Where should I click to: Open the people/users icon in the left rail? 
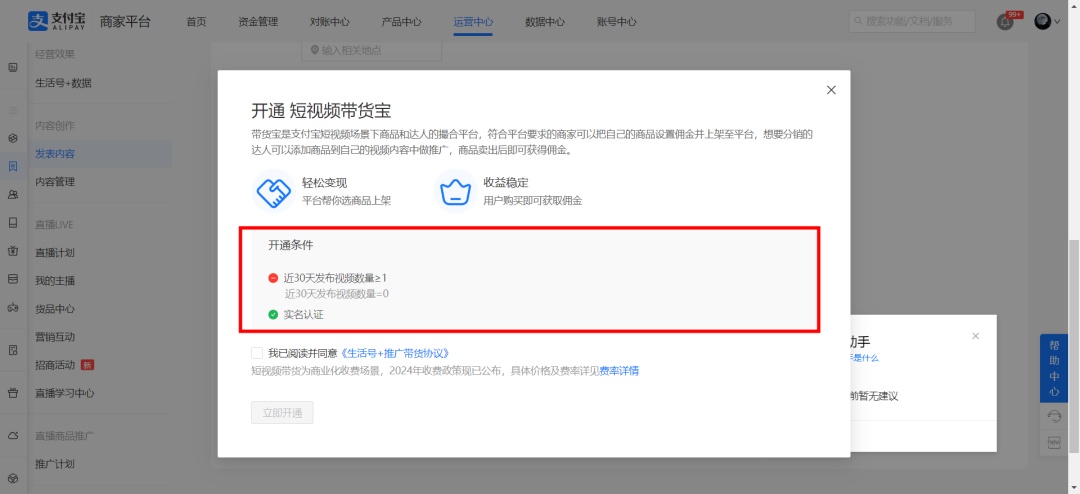[x=13, y=195]
